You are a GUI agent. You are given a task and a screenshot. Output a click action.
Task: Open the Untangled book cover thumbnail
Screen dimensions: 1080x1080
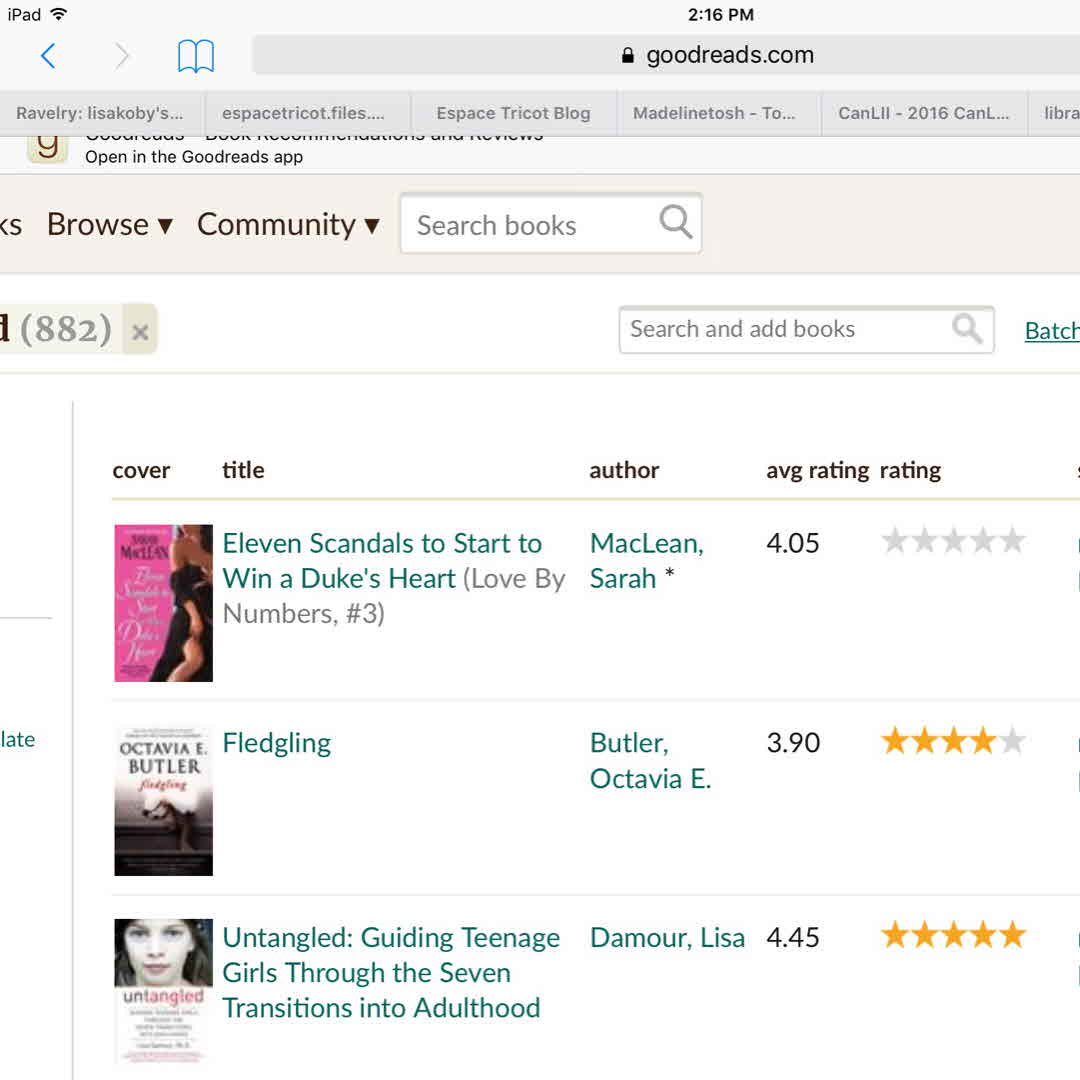pos(163,990)
